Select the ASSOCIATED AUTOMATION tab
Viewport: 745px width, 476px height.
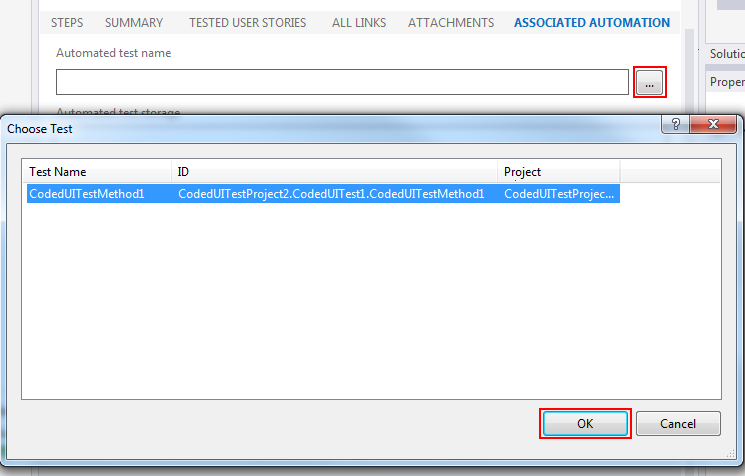click(592, 23)
